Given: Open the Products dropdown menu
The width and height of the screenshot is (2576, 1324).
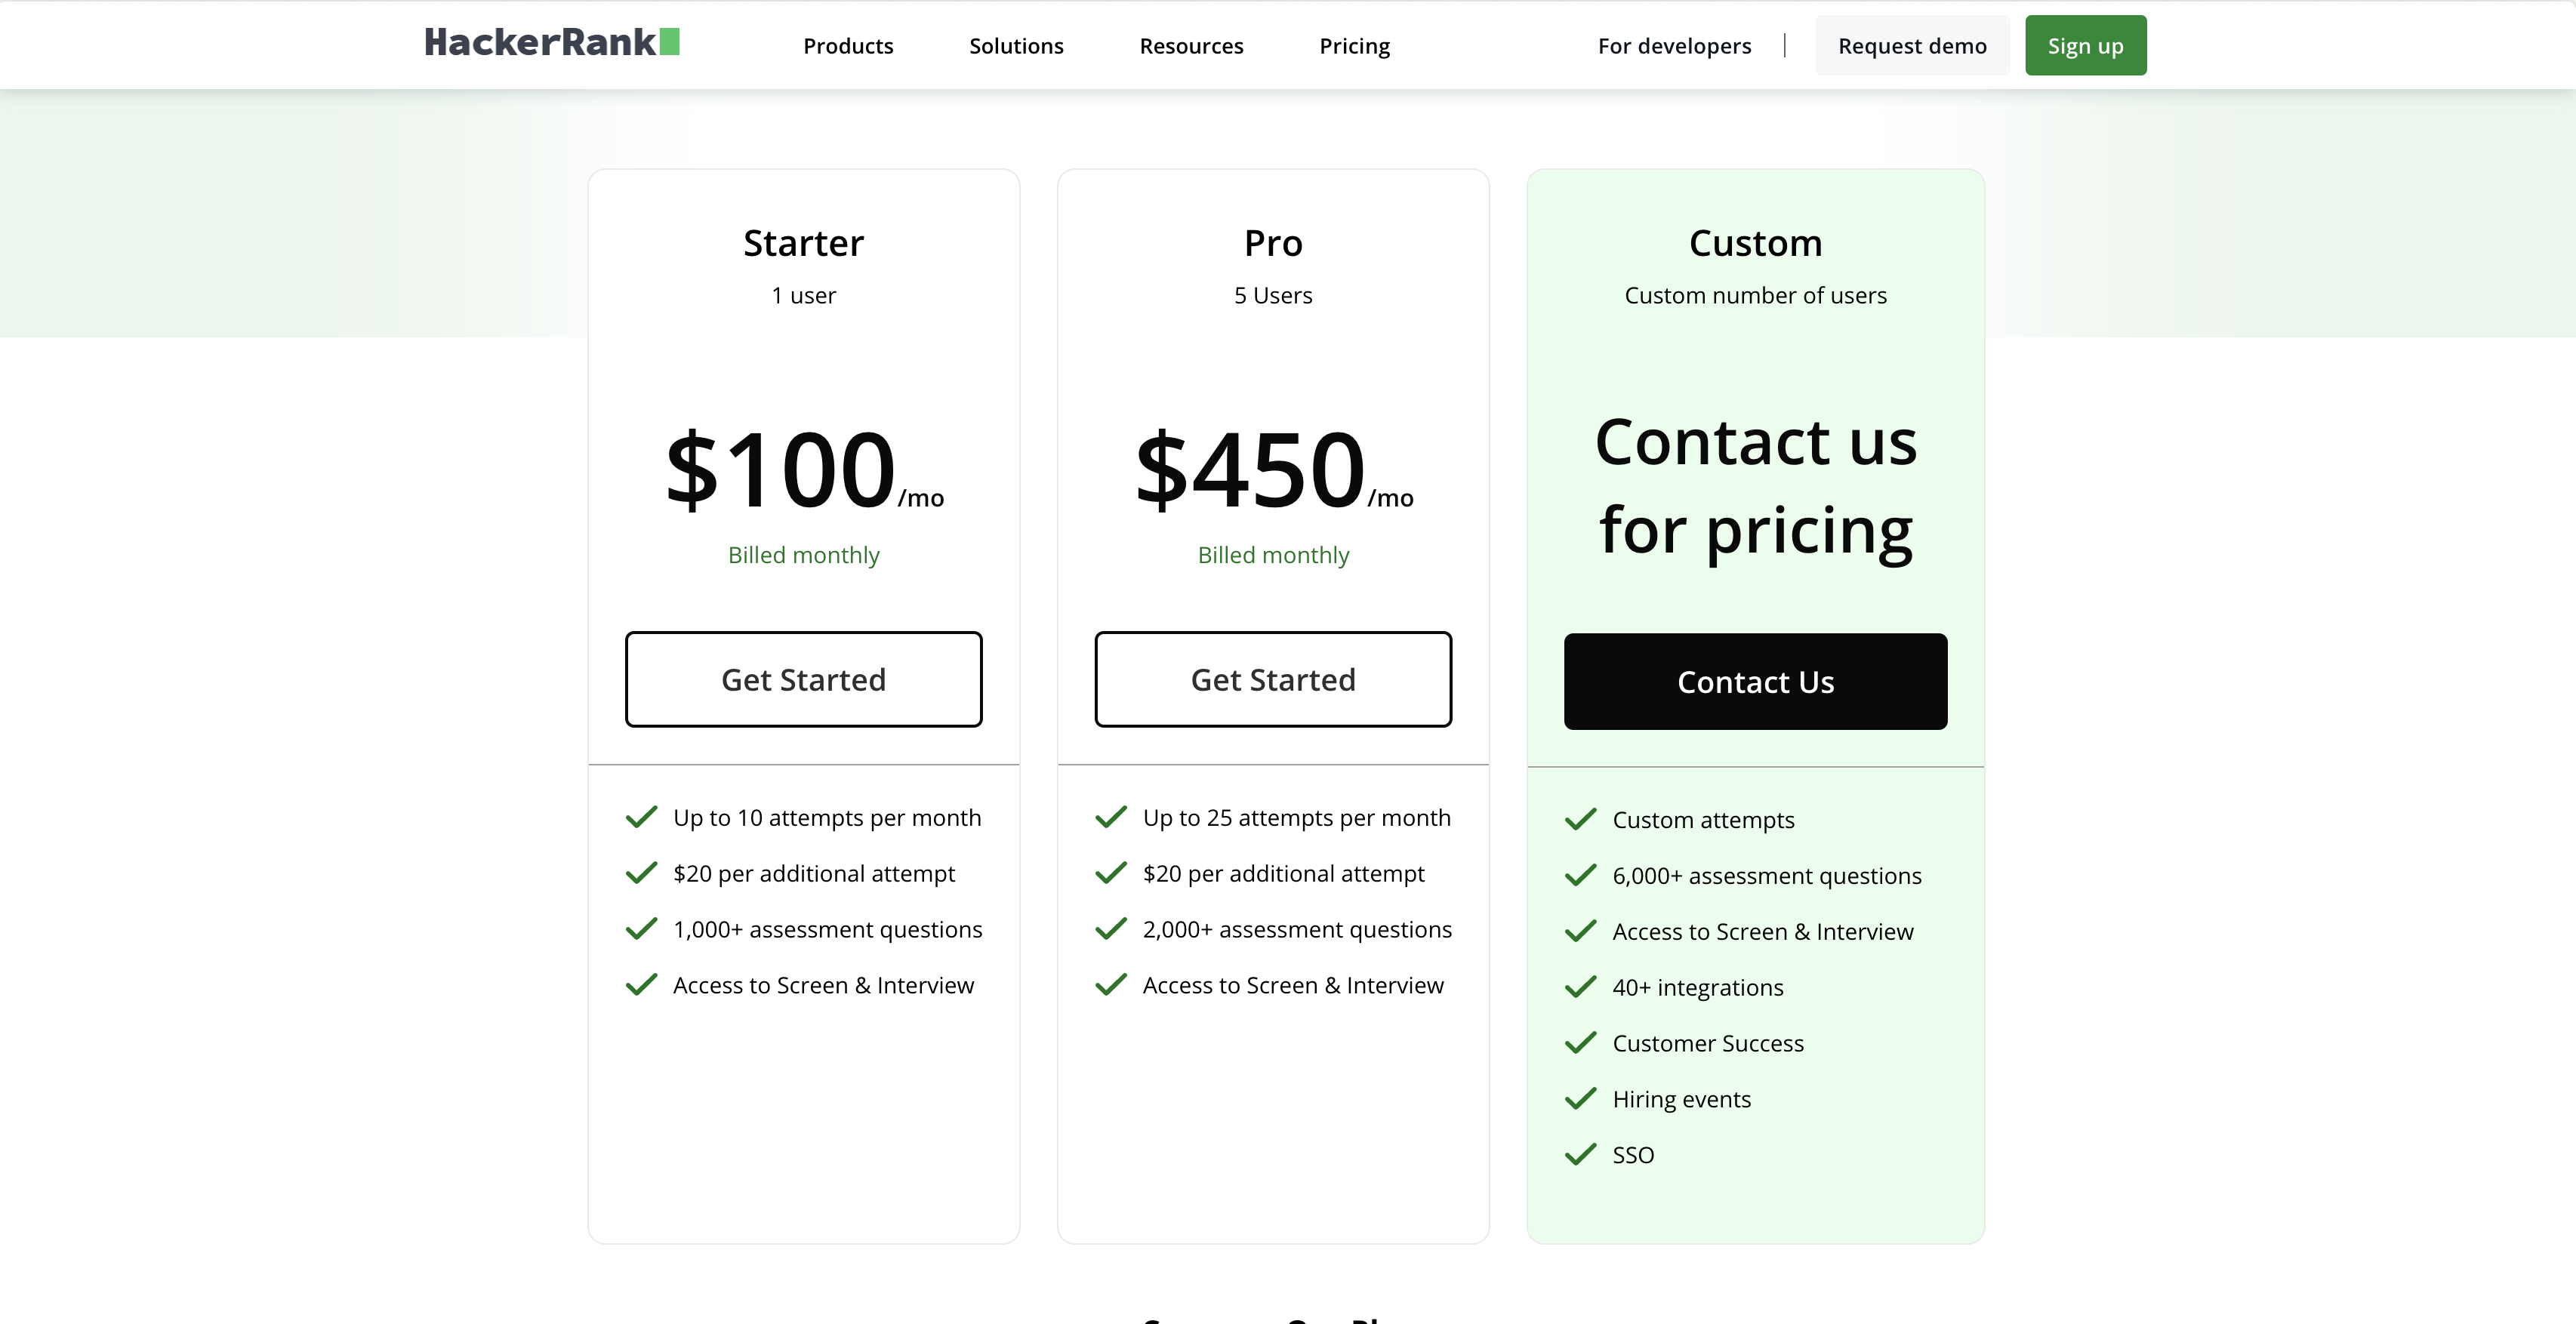Looking at the screenshot, I should [x=847, y=45].
